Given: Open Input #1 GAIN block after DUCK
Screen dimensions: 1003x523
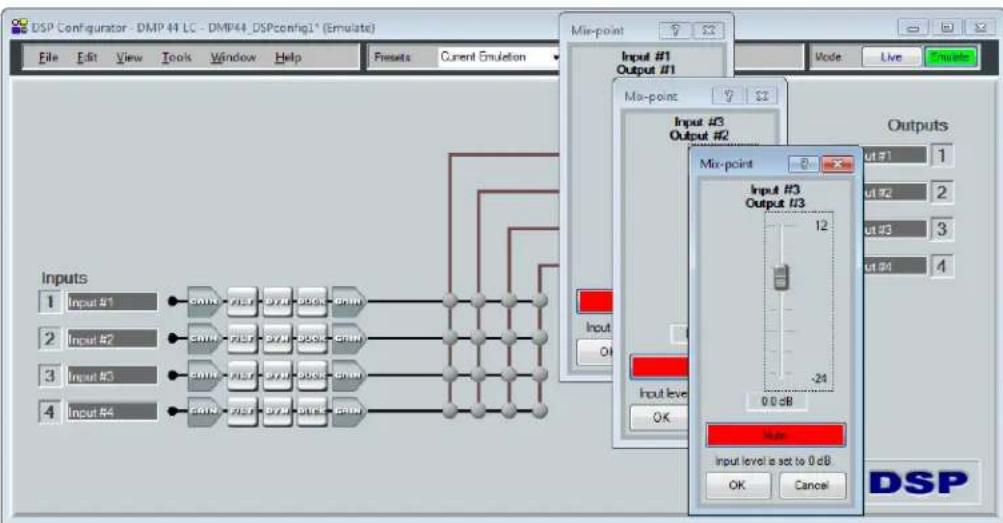Looking at the screenshot, I should 349,301.
